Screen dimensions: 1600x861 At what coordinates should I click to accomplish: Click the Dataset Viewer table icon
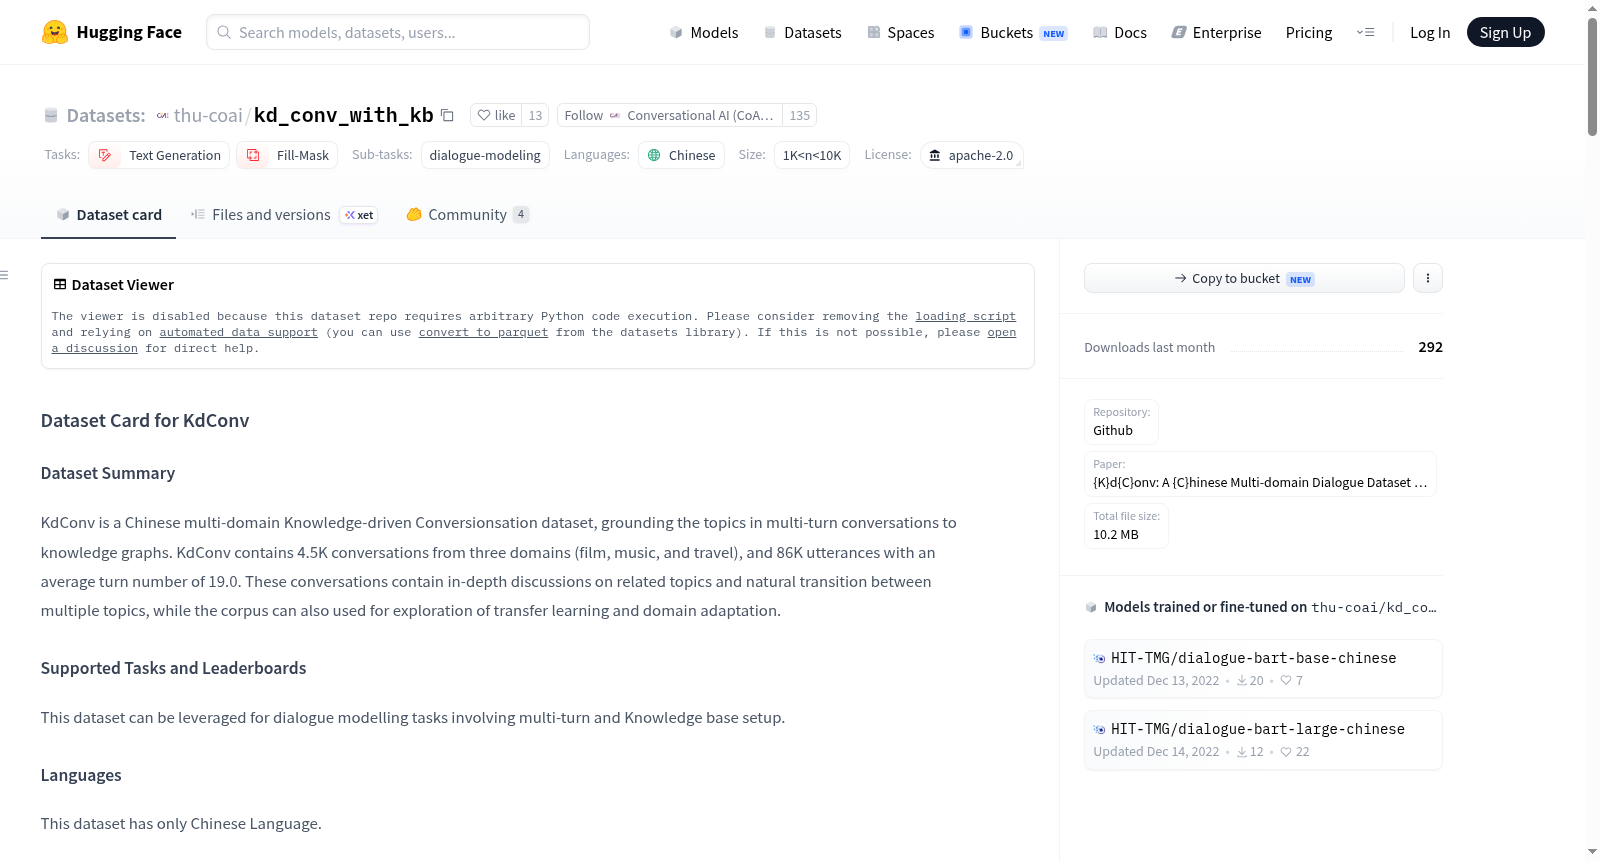click(60, 285)
